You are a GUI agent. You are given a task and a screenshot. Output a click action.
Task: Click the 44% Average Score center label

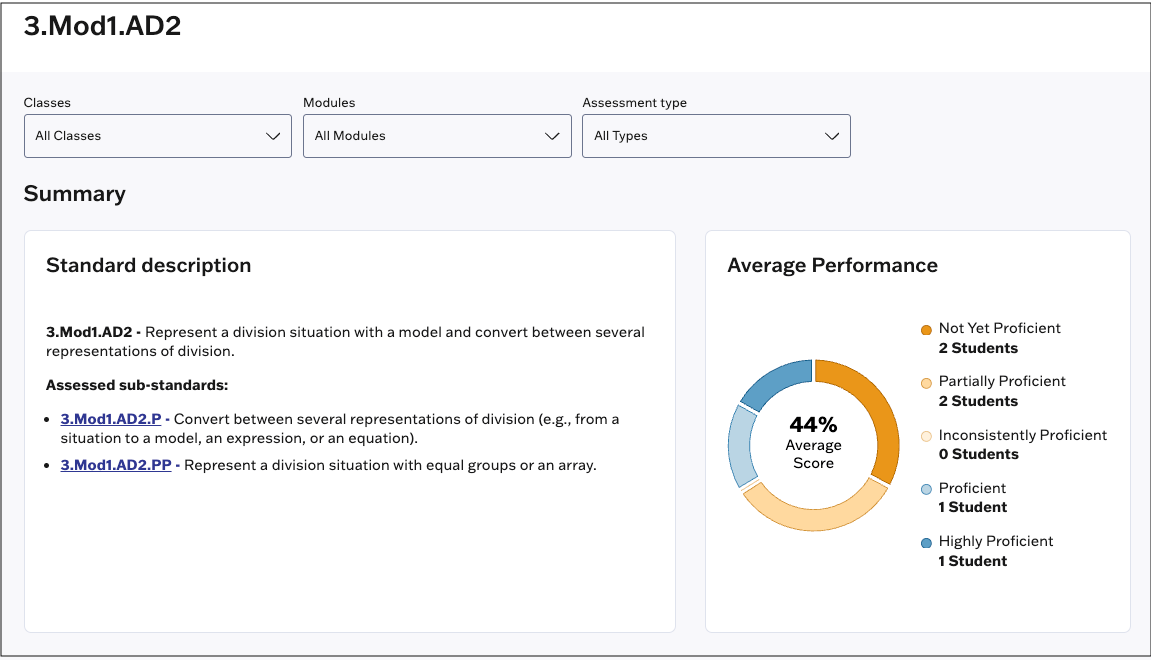point(813,443)
